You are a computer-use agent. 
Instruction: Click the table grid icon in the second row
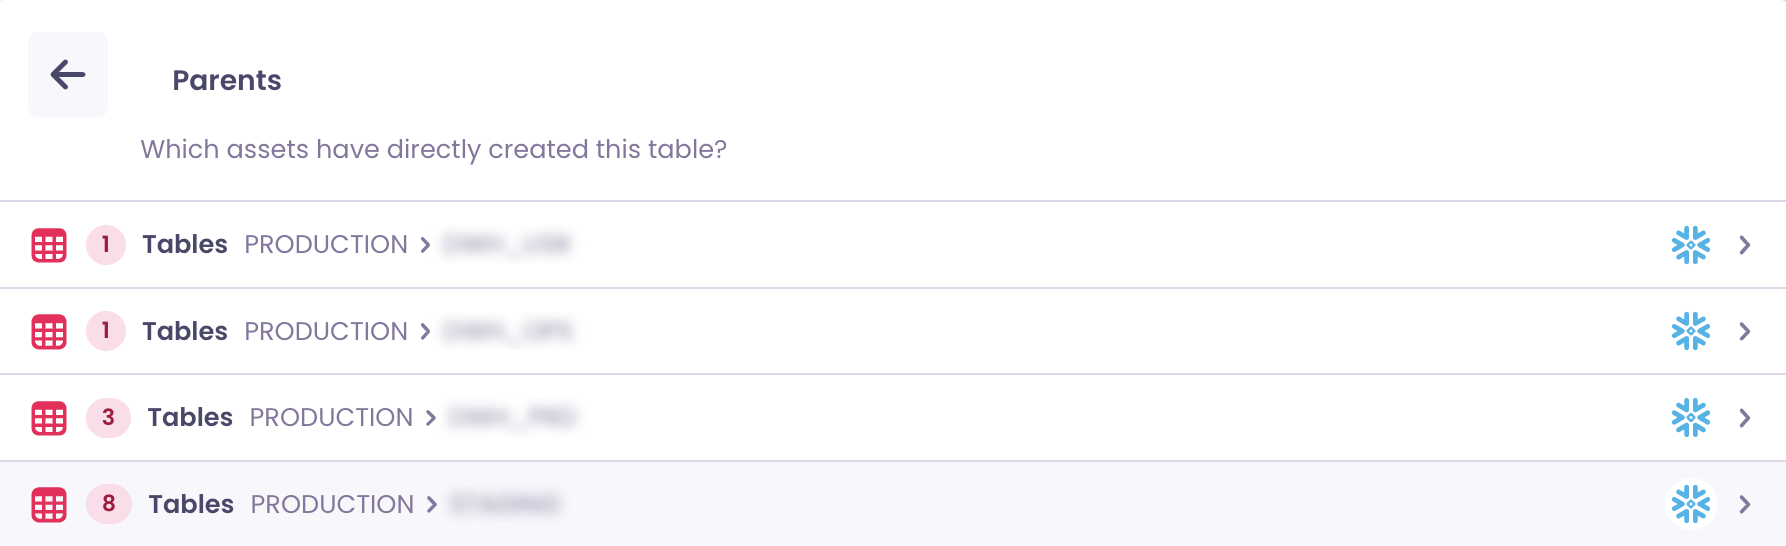[x=49, y=332]
